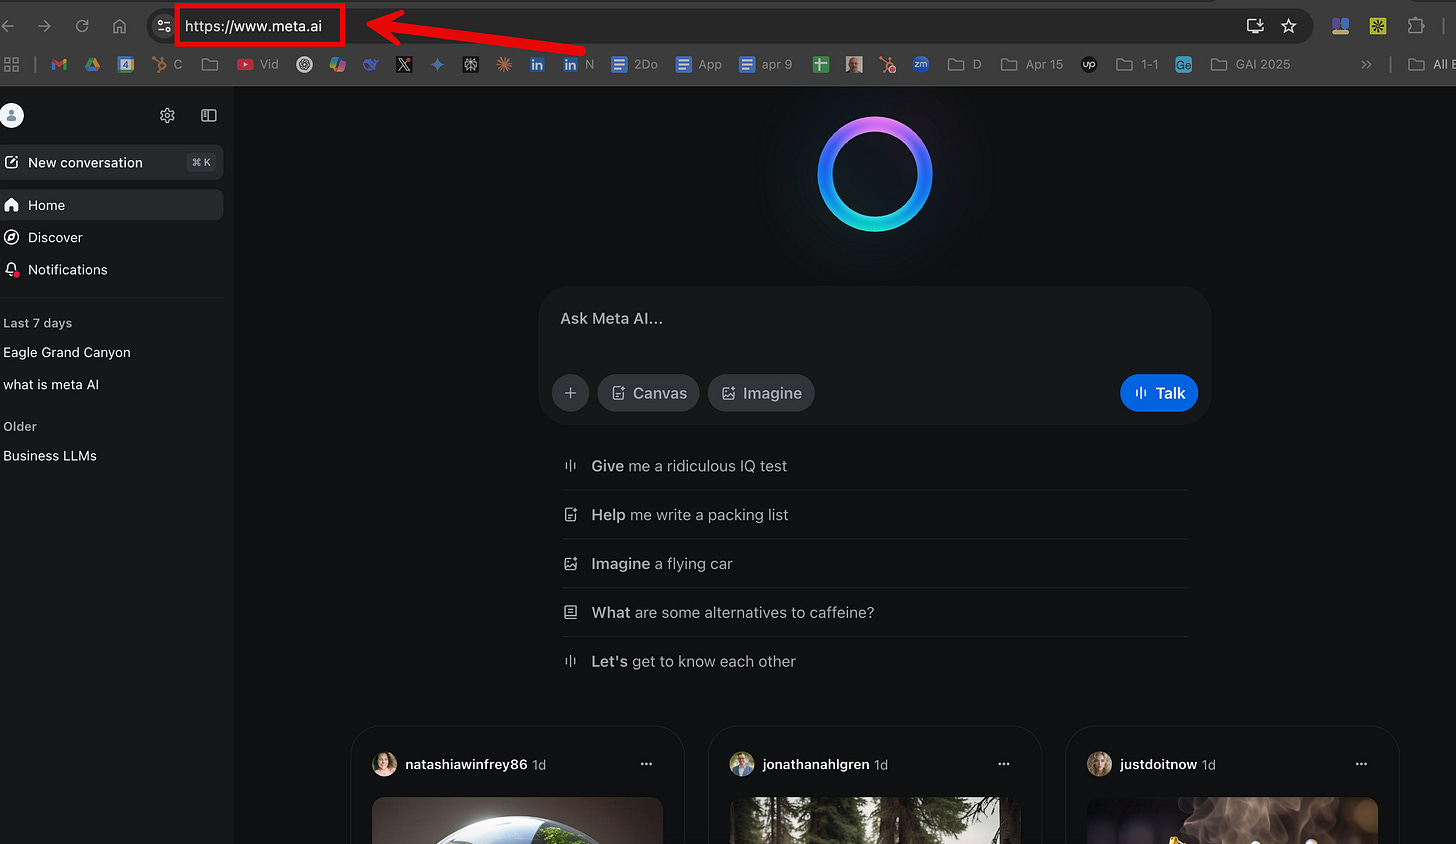Open the Google Drive bookmark
Screen dimensions: 1456x844
click(92, 64)
